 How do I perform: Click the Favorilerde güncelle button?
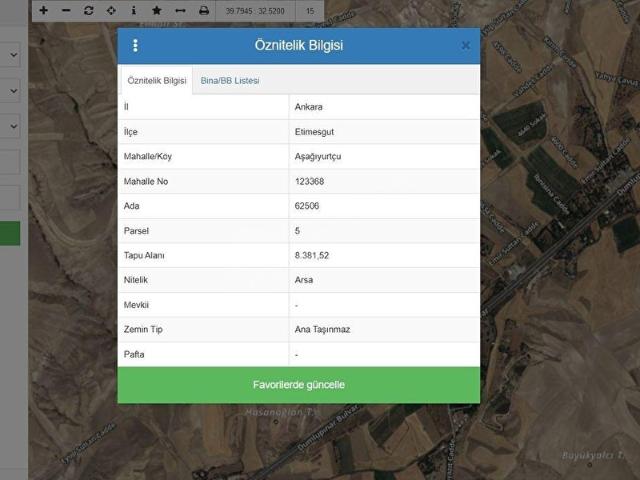pos(299,385)
